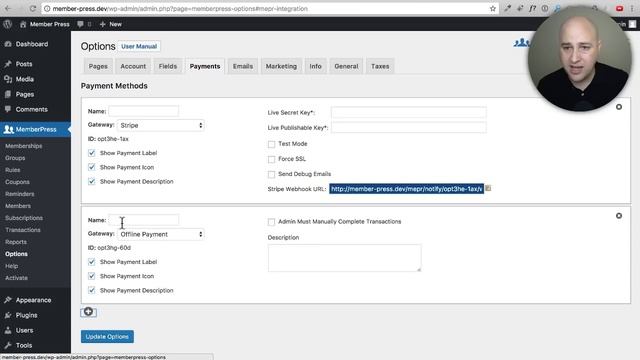Toggle Stripe Show Payment Label
The image size is (640, 360).
coord(91,153)
